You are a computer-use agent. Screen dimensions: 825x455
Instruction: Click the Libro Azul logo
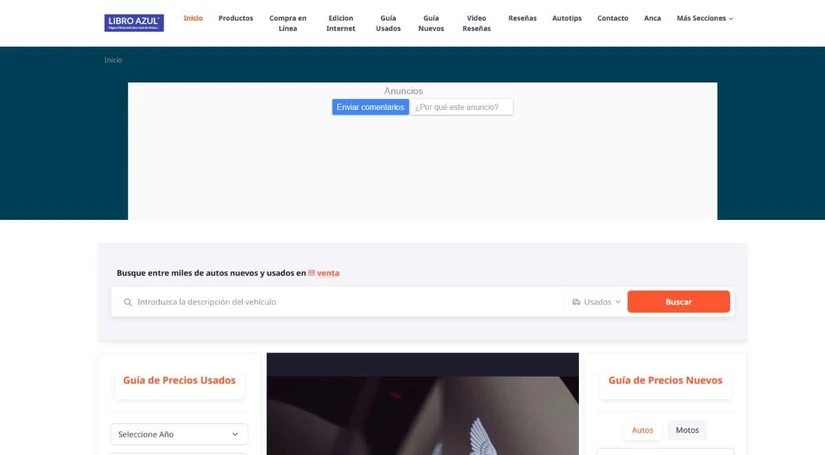pyautogui.click(x=134, y=23)
